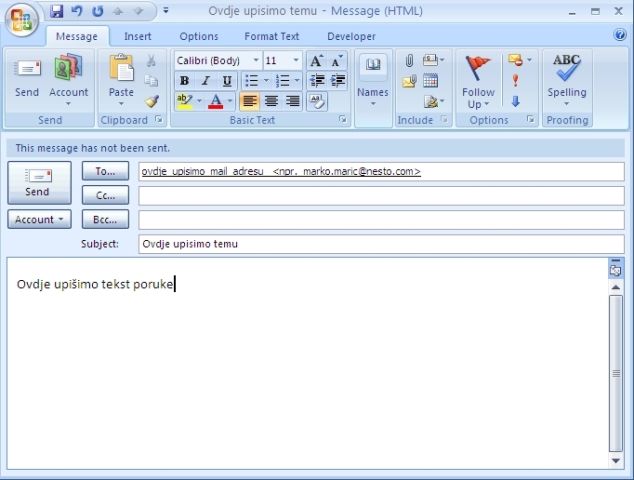Viewport: 634px width, 480px height.
Task: Click the Subject input field
Action: (381, 244)
